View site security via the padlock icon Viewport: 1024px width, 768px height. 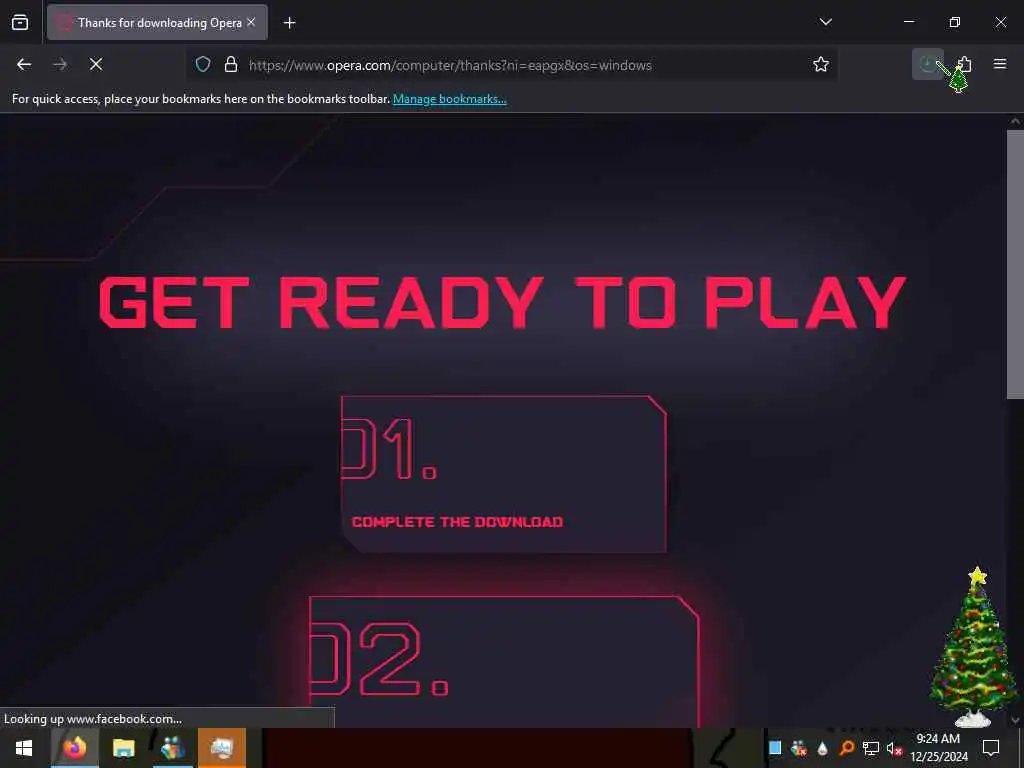[x=231, y=64]
